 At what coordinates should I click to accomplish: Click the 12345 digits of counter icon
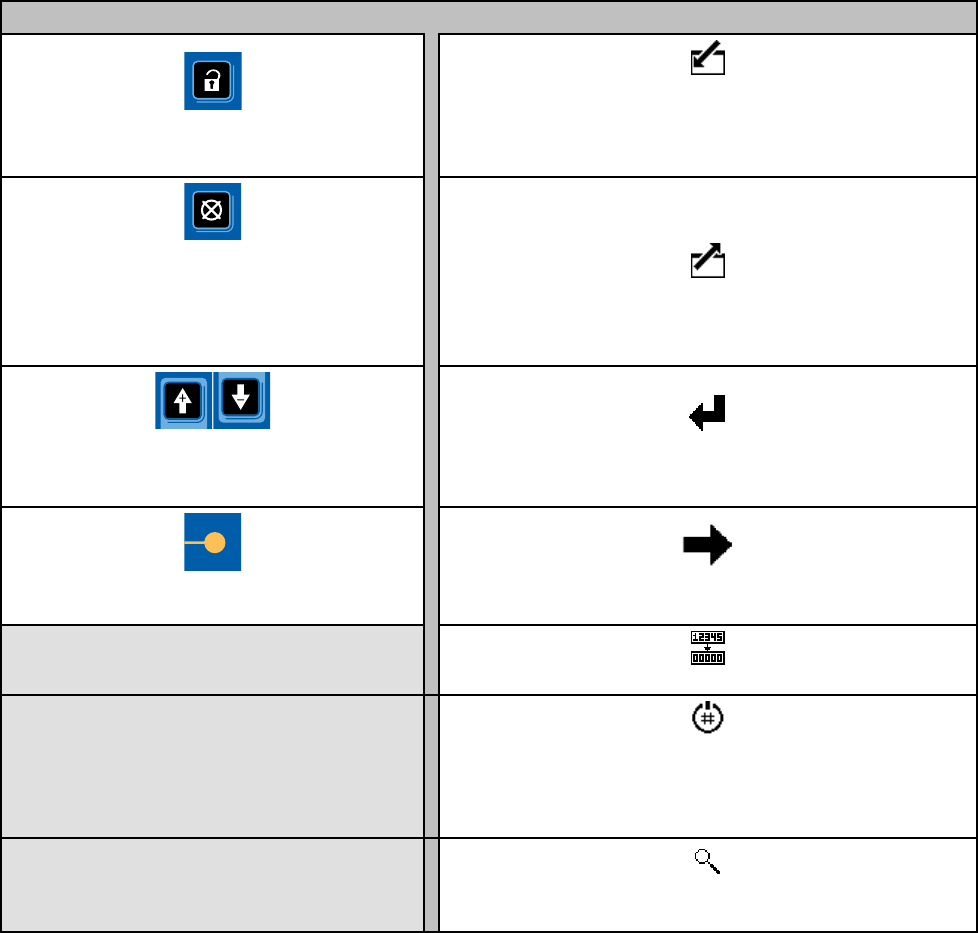(x=708, y=637)
